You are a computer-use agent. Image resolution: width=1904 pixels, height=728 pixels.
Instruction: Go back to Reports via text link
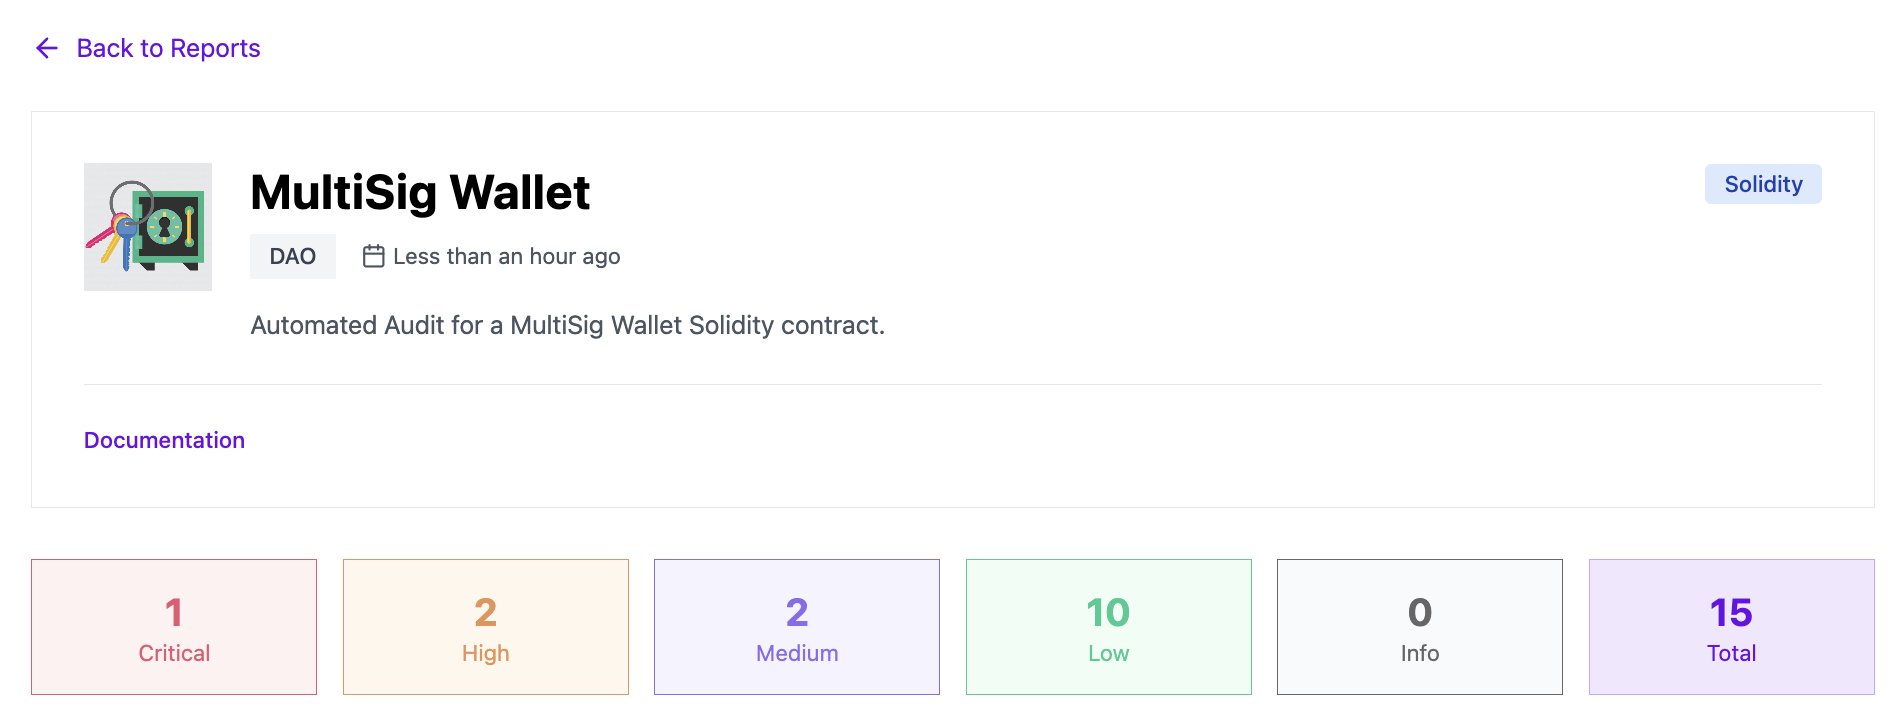click(168, 48)
